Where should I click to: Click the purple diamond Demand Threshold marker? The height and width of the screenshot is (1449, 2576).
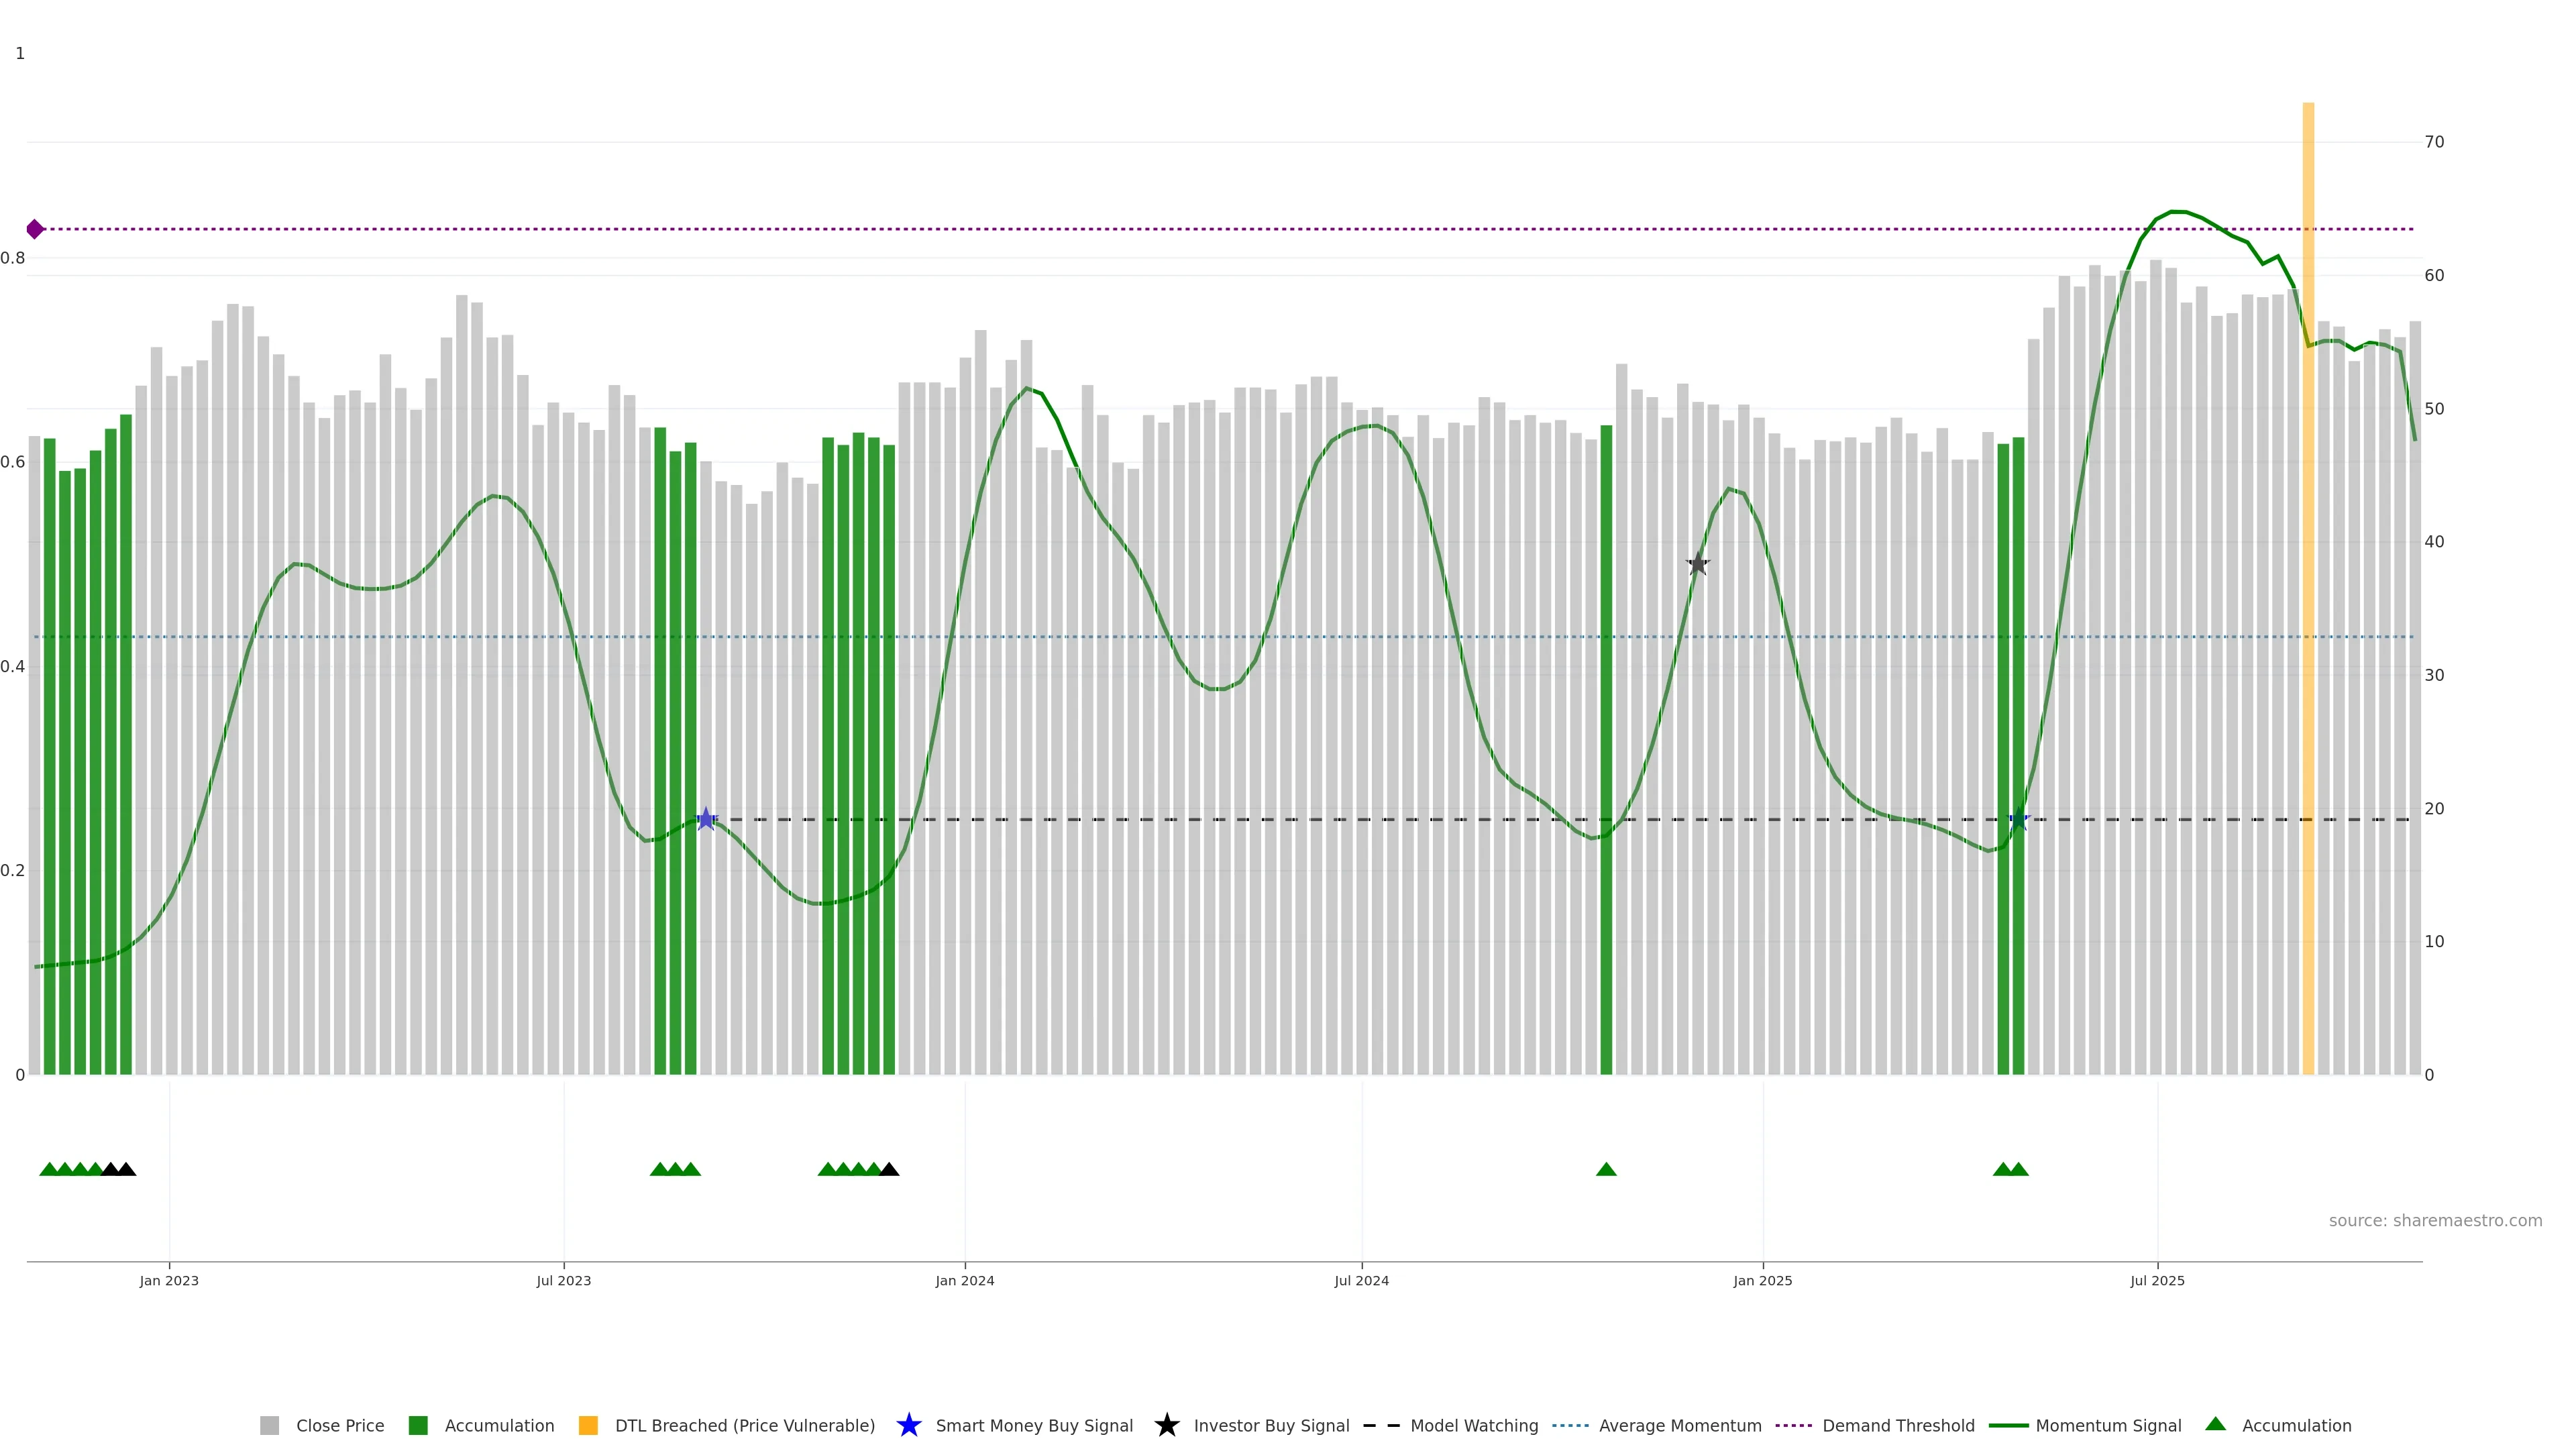pos(35,229)
